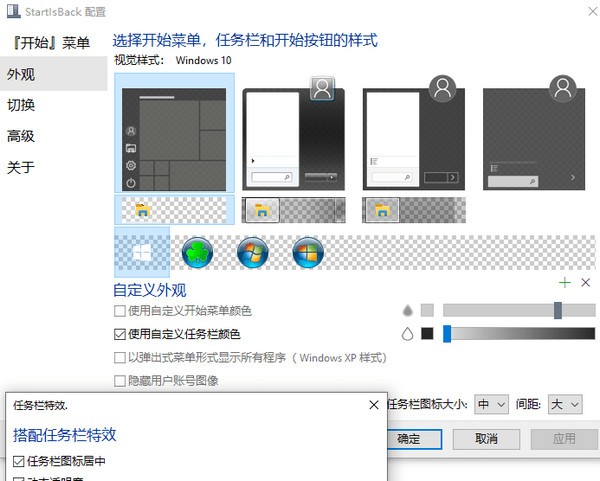Pick the third start menu style with round avatar

[x=414, y=133]
